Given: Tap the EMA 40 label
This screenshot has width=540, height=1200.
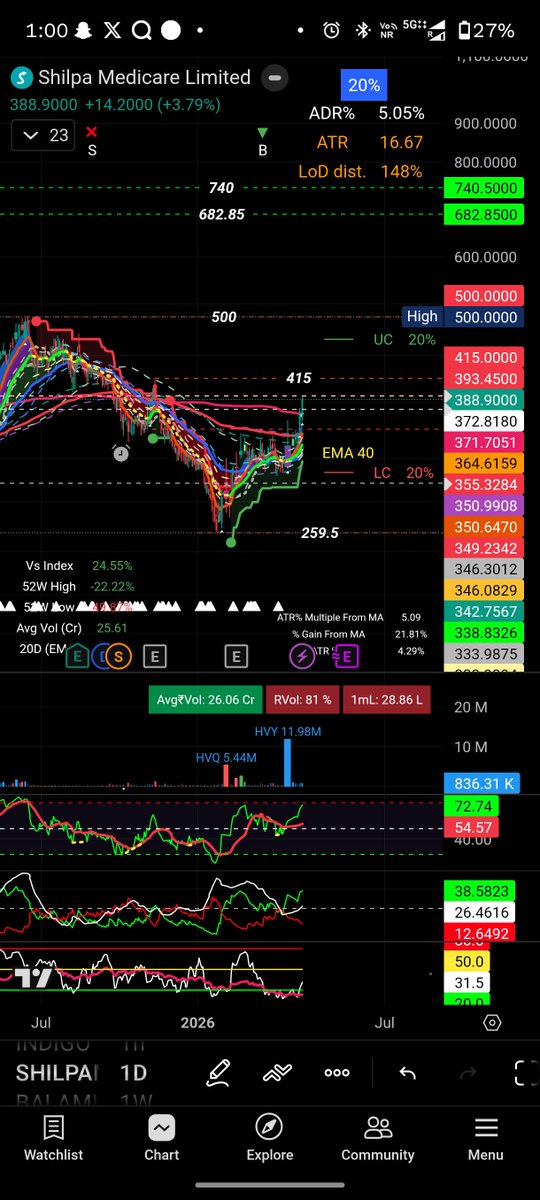Looking at the screenshot, I should pyautogui.click(x=348, y=453).
